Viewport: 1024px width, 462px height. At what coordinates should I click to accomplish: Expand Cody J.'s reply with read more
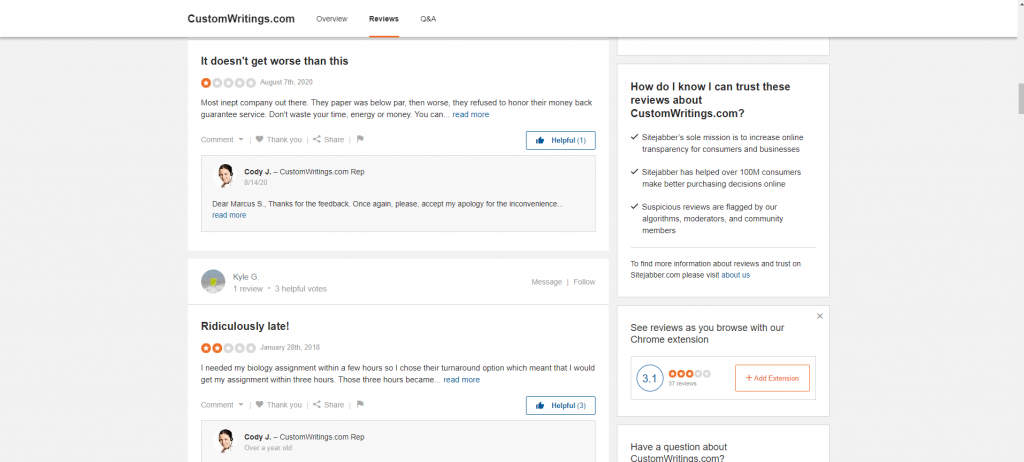[x=229, y=215]
